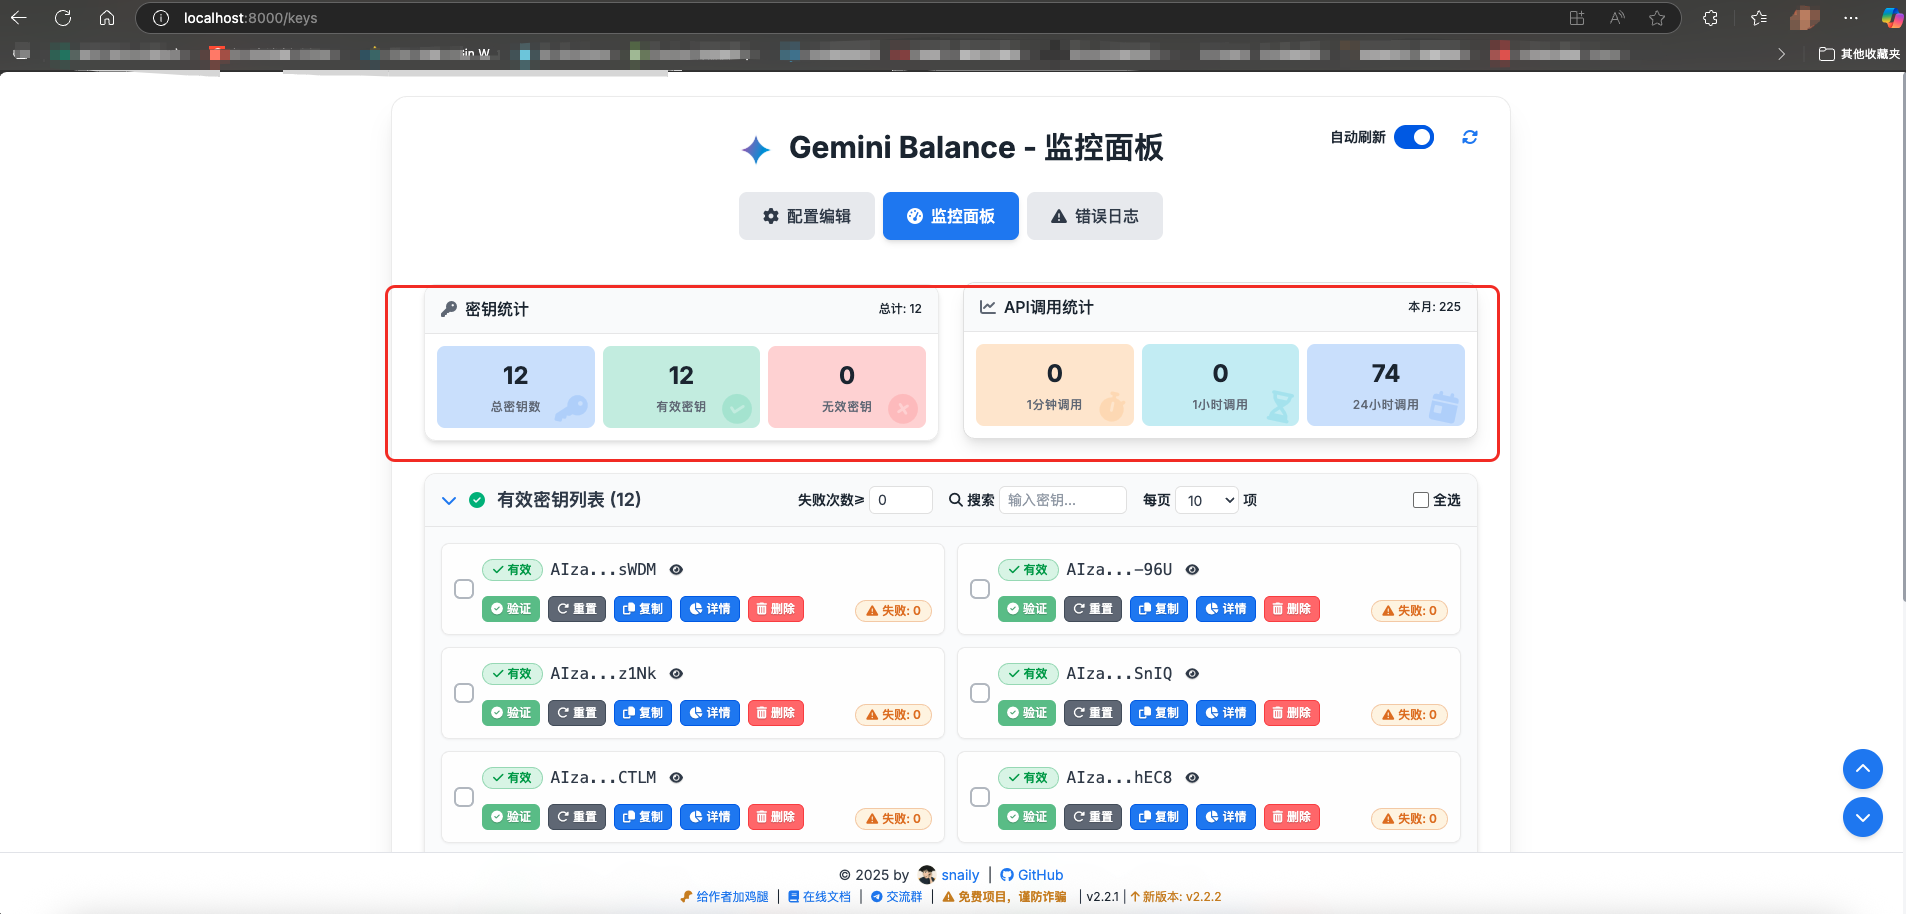This screenshot has height=914, width=1906.
Task: Click the scroll-to-bottom round button
Action: coord(1863,817)
